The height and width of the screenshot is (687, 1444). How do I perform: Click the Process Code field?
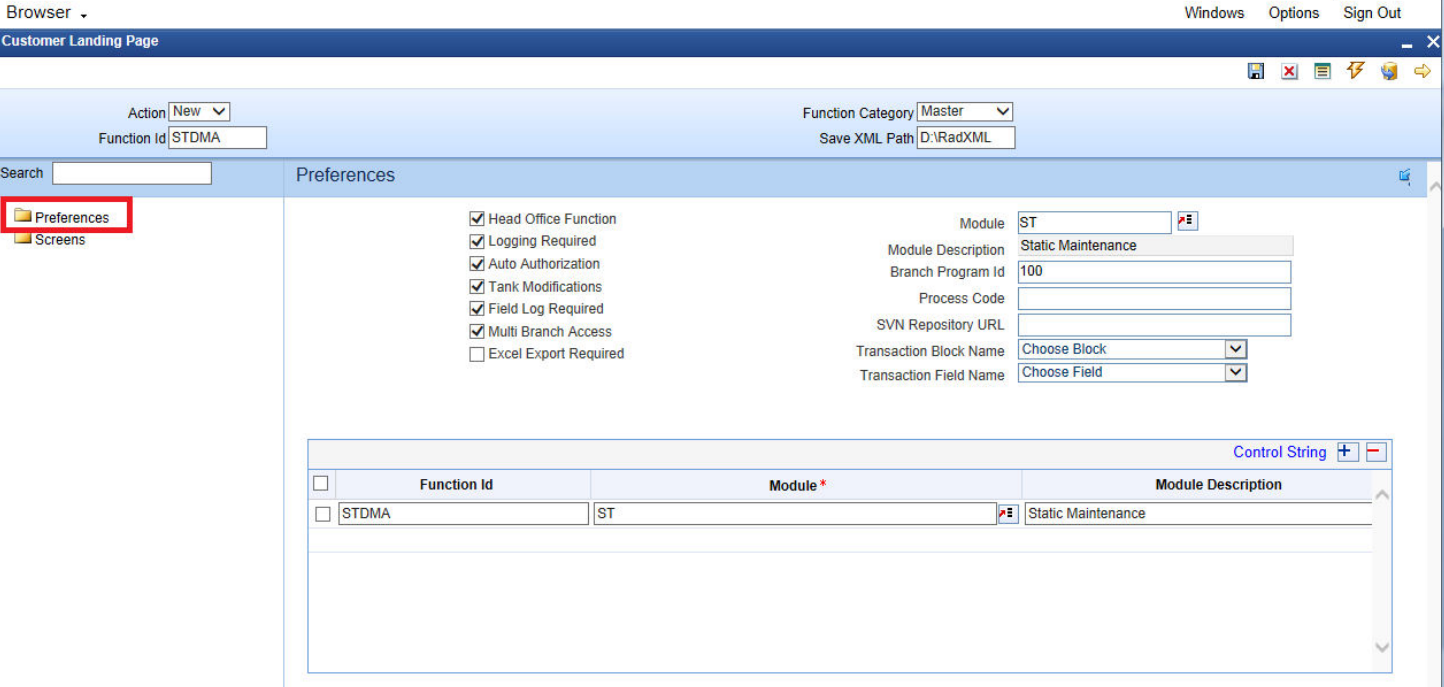point(1154,298)
